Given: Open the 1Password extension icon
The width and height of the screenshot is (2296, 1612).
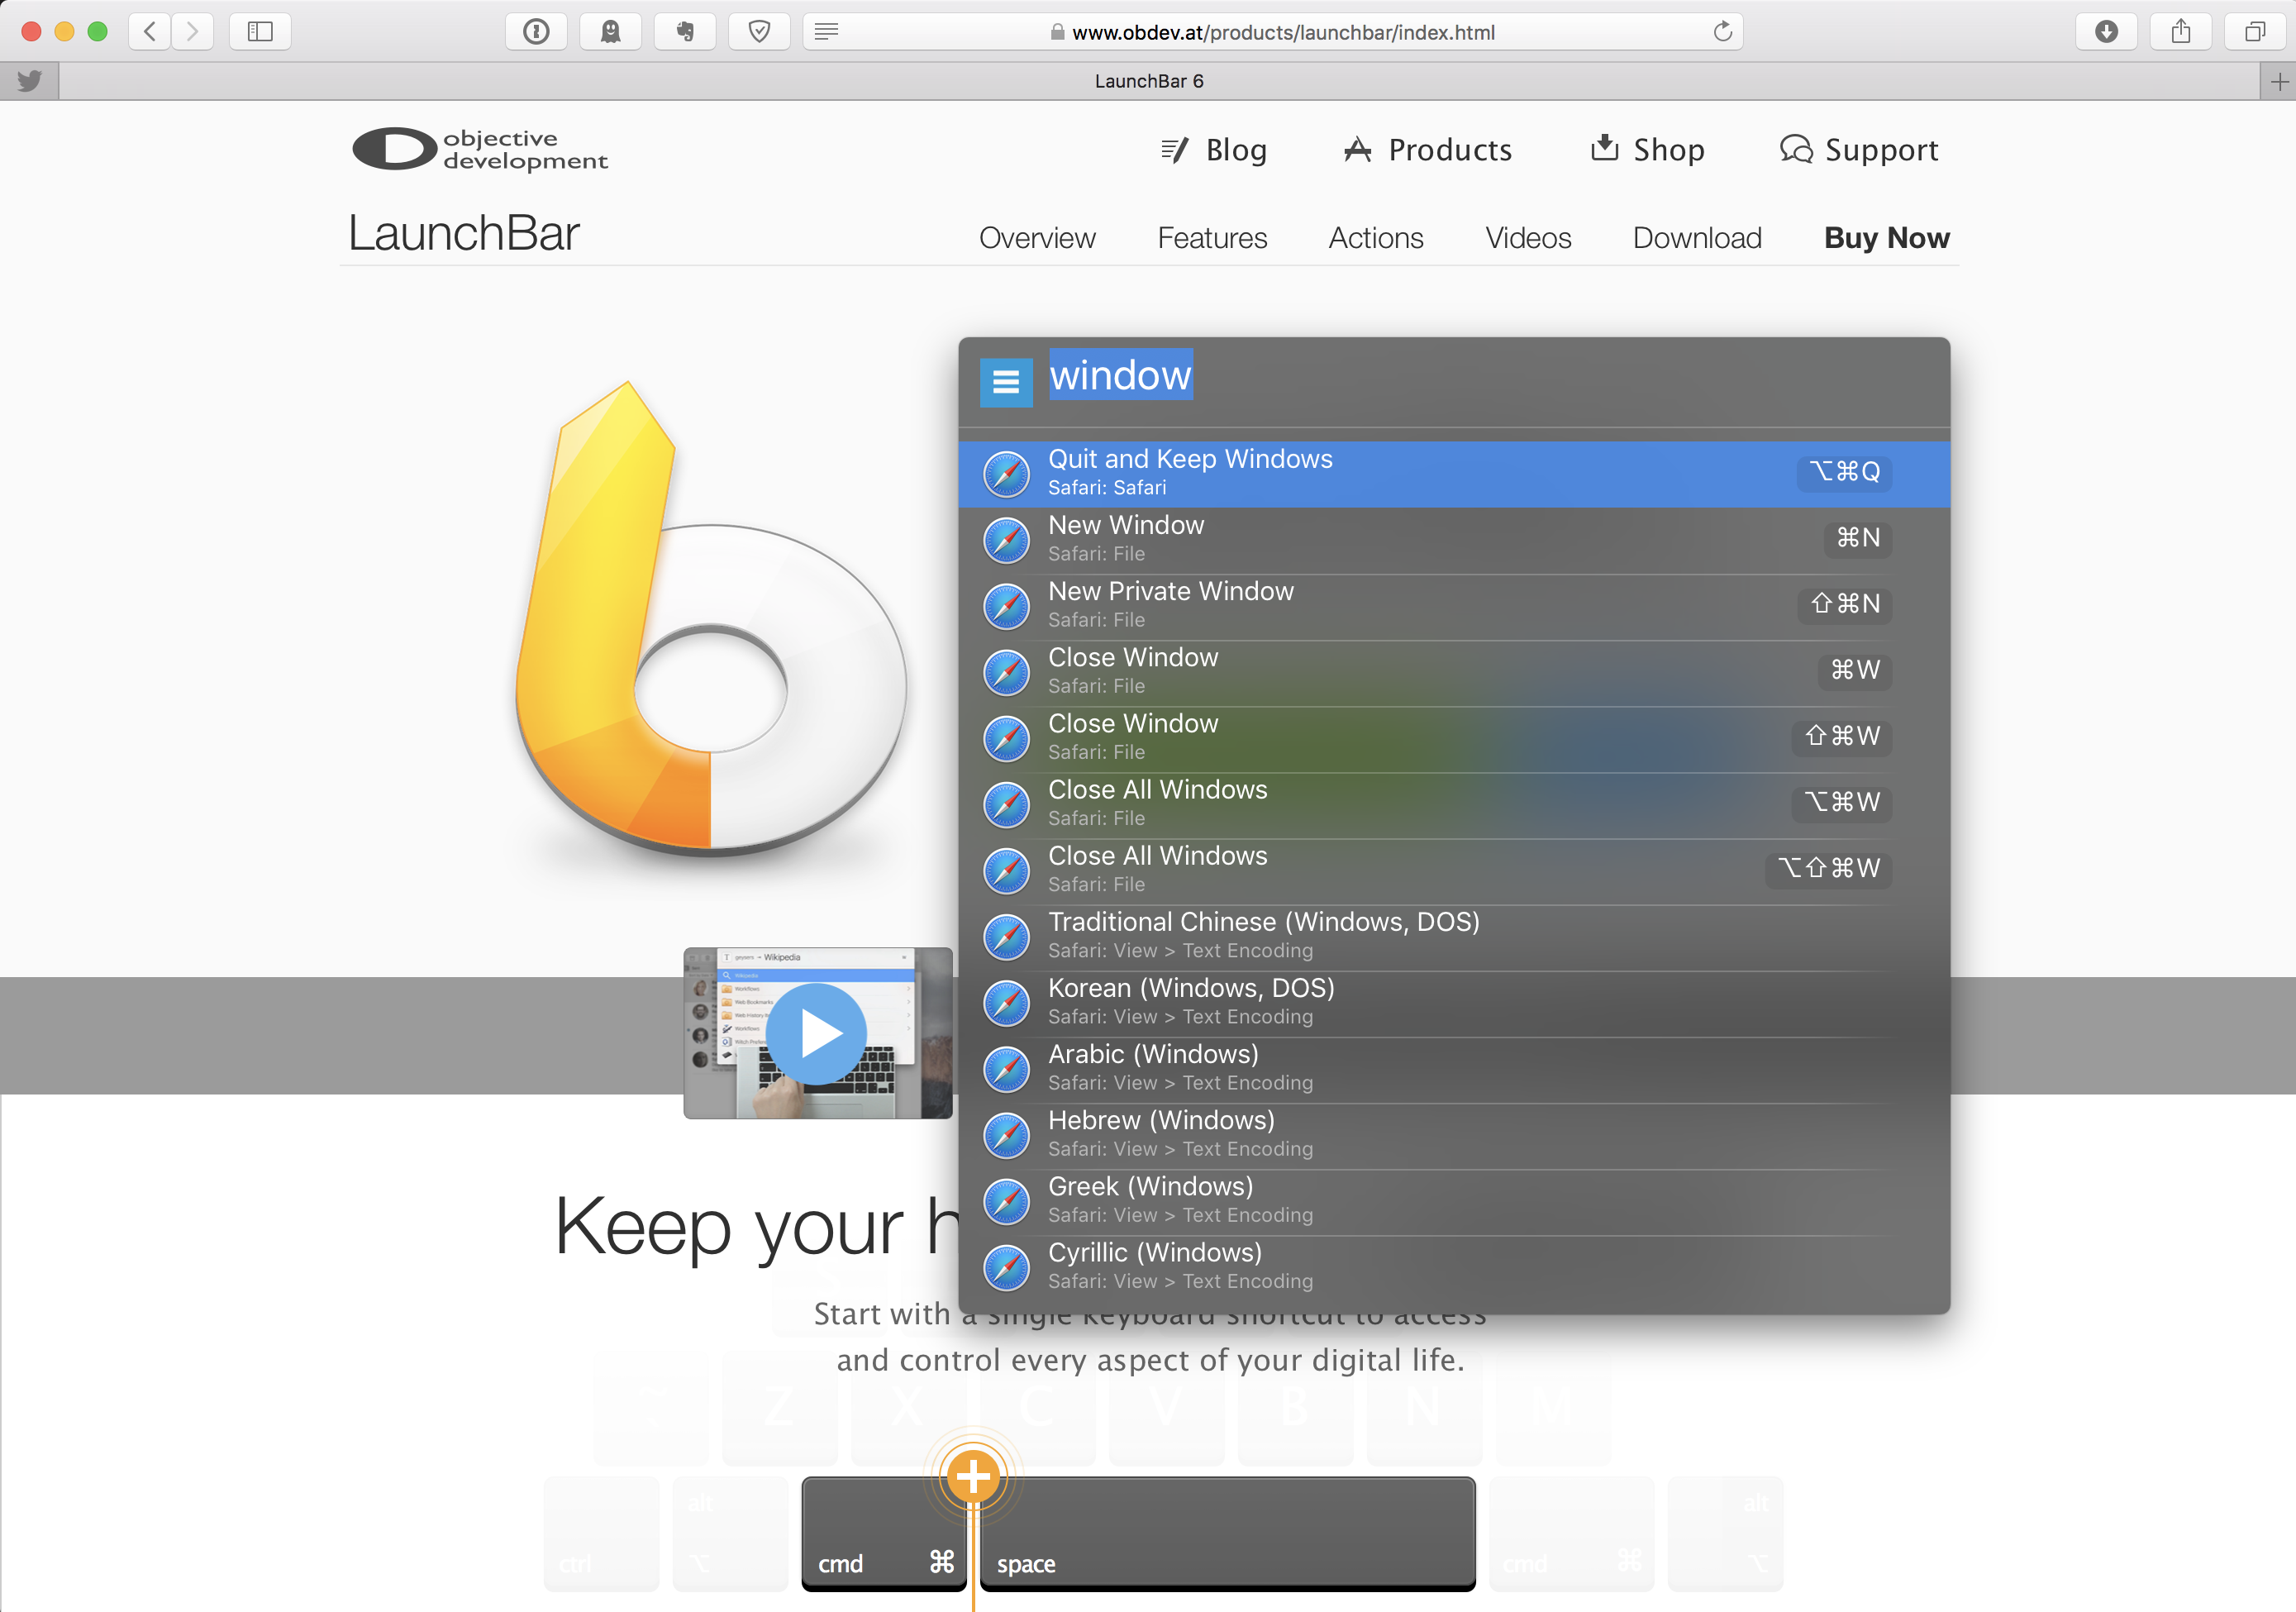Looking at the screenshot, I should click(537, 32).
